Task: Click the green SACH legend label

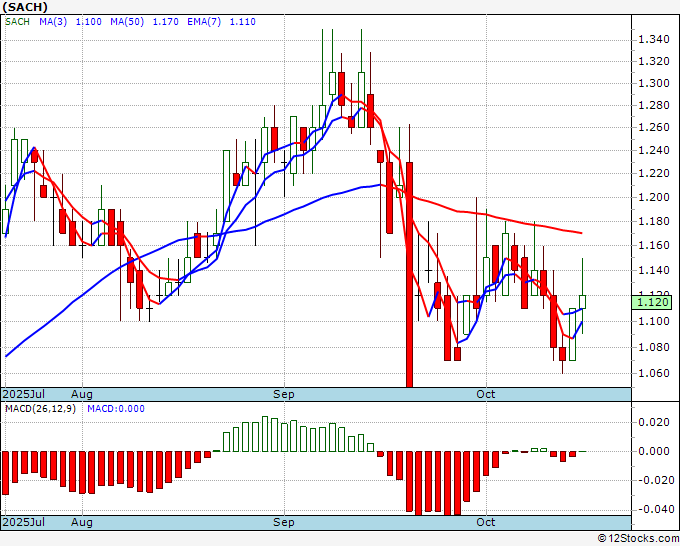Action: (17, 22)
